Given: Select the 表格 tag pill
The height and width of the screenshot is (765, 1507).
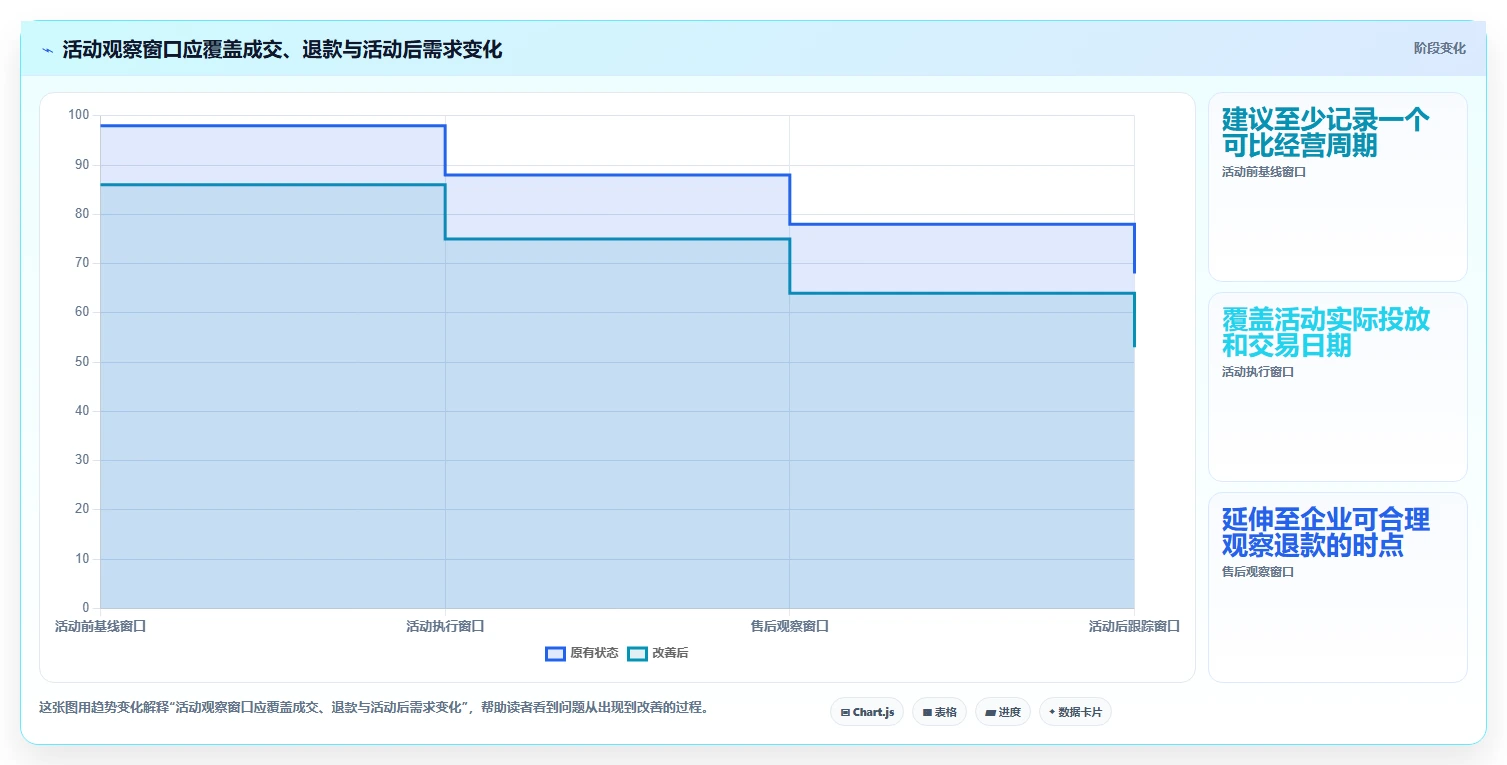Looking at the screenshot, I should click(939, 712).
